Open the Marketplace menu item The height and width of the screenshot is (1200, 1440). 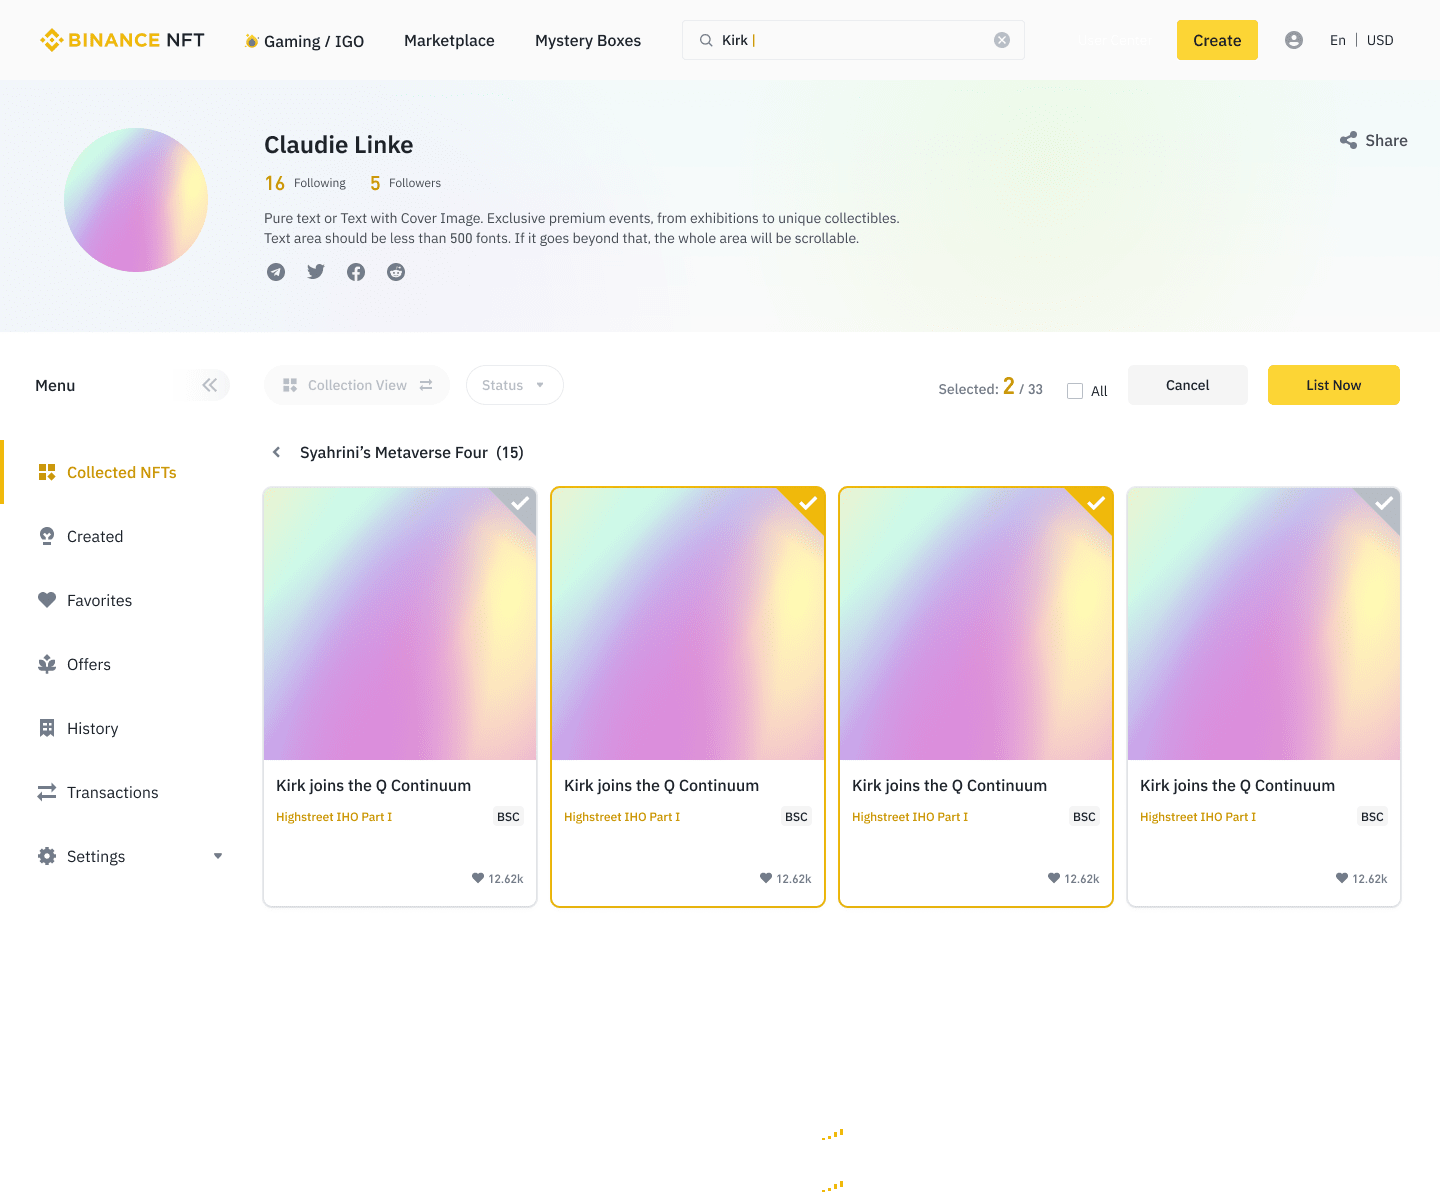click(x=449, y=40)
